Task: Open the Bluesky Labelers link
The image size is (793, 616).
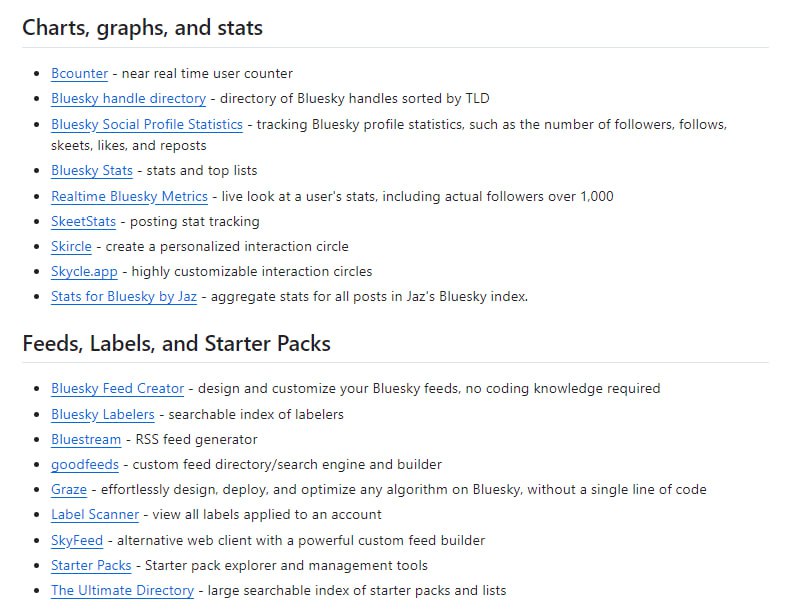Action: [102, 414]
